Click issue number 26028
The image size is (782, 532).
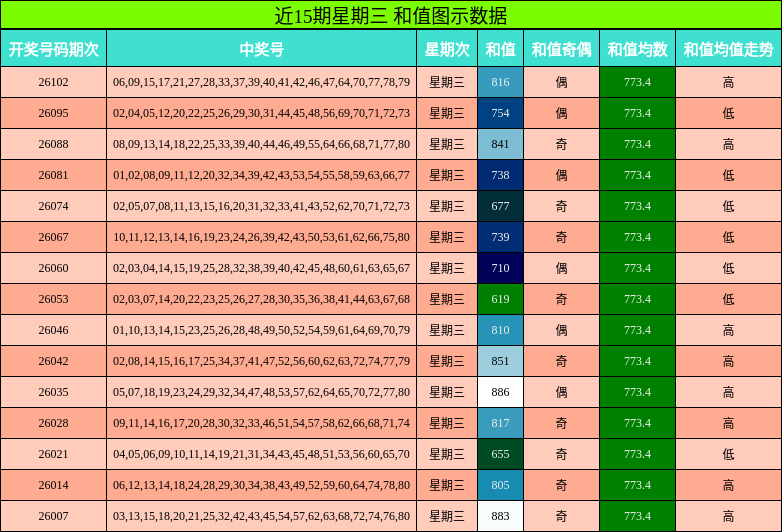pyautogui.click(x=53, y=423)
